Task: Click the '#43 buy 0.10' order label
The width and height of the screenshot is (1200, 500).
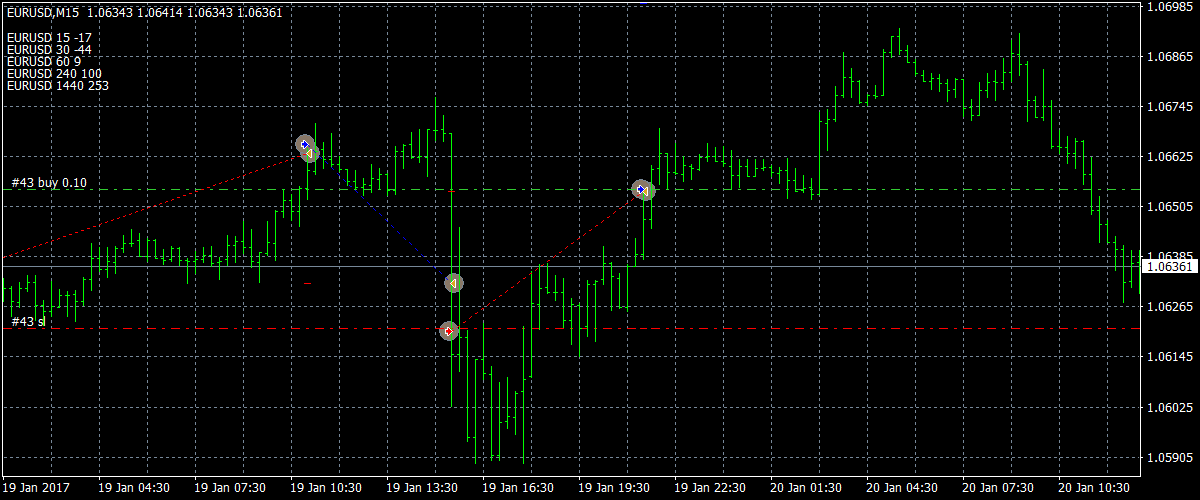Action: click(49, 183)
